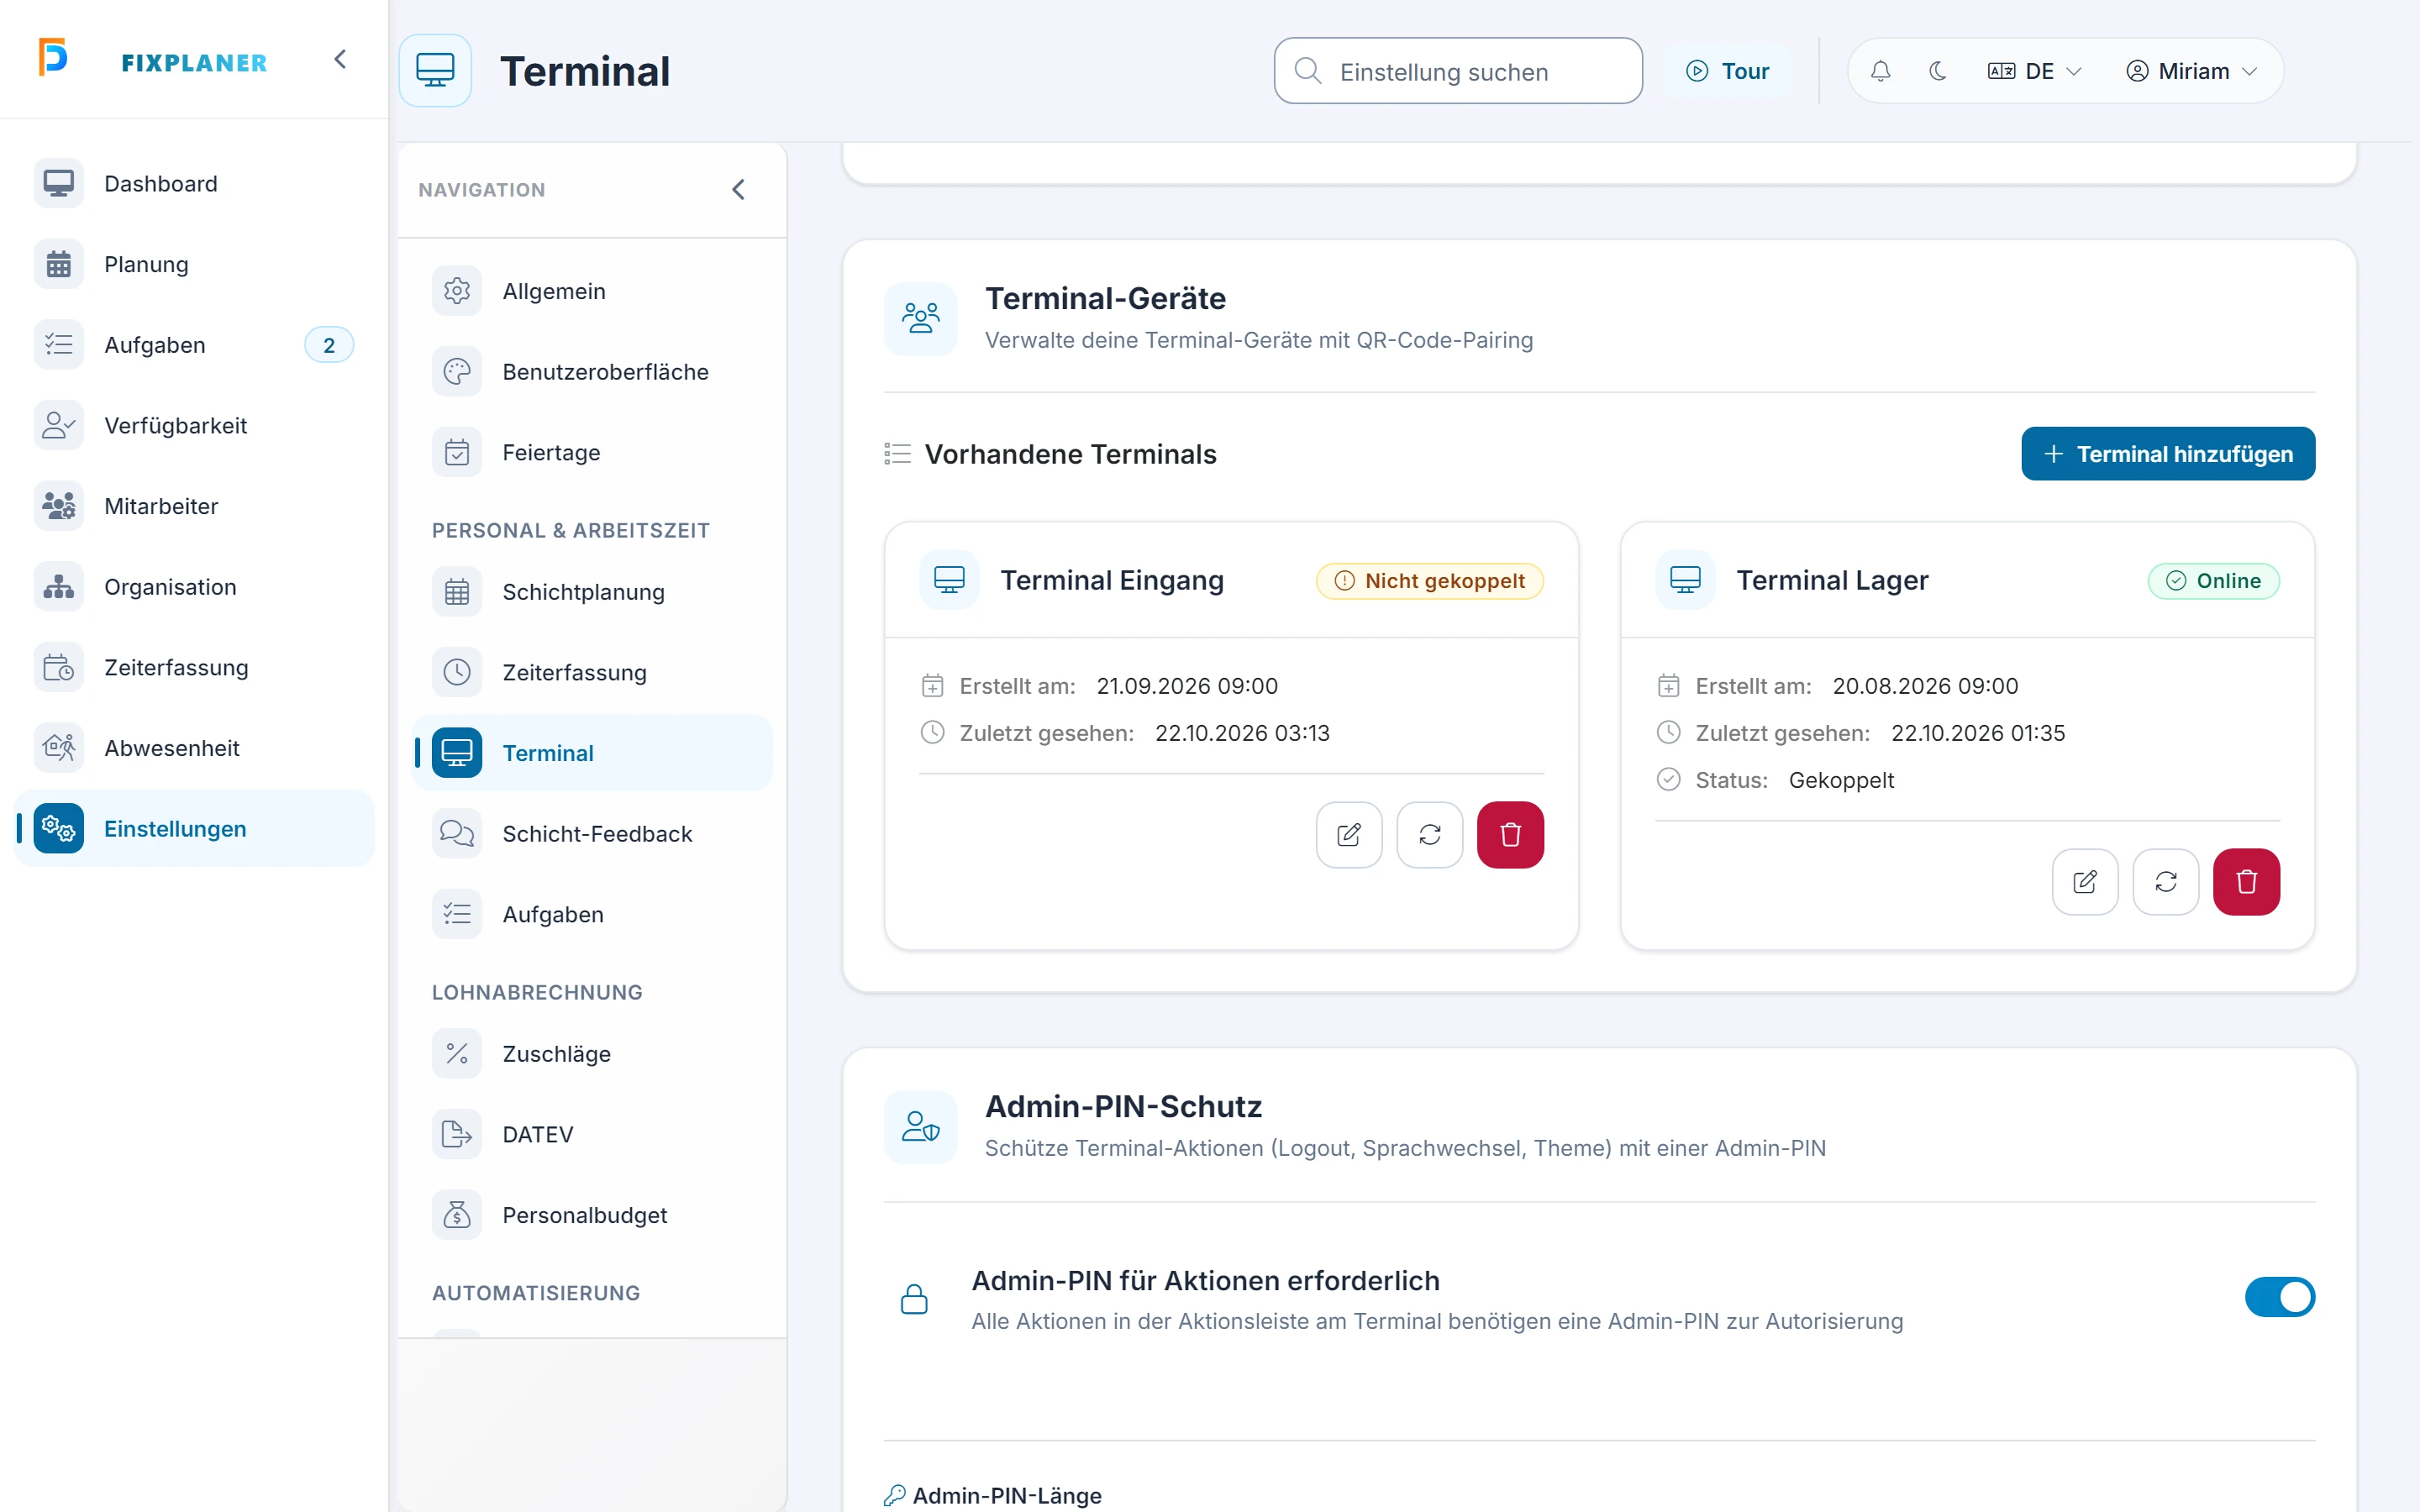Open Personalbudget settings

pyautogui.click(x=592, y=1215)
